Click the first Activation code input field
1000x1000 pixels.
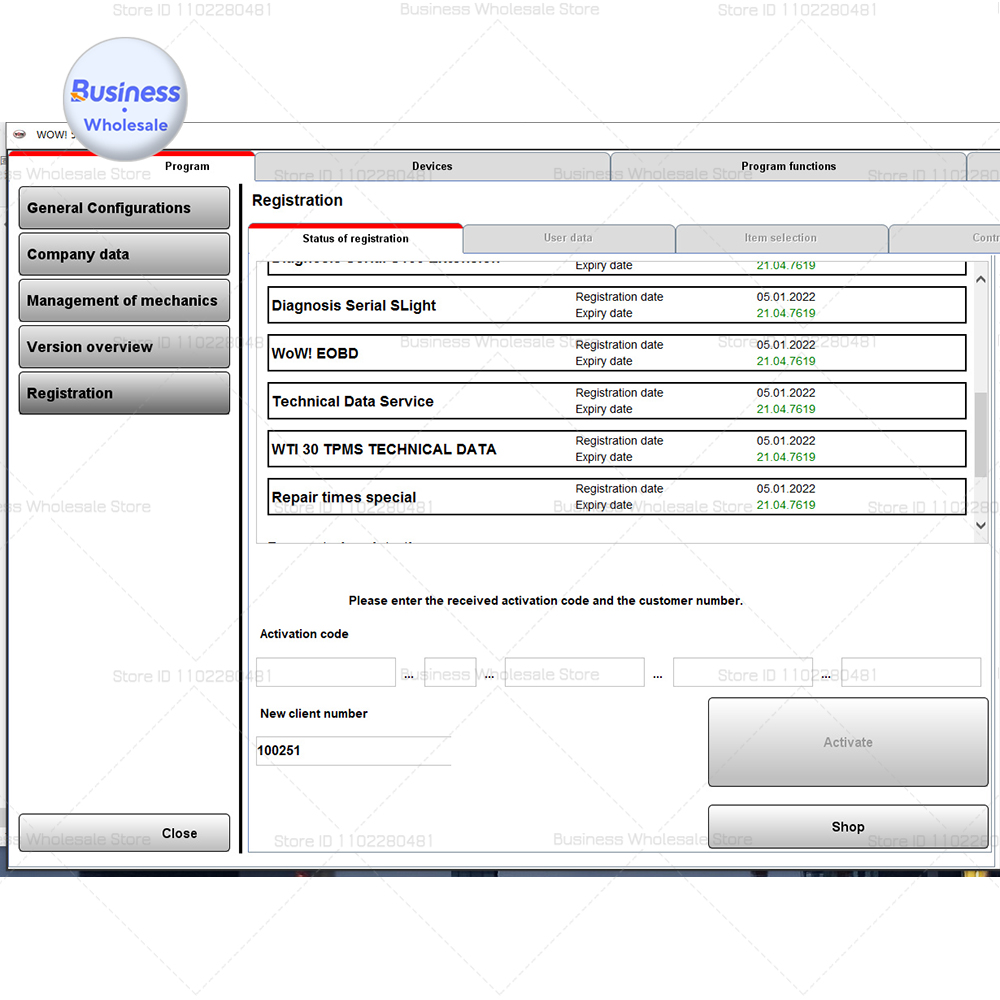click(325, 672)
